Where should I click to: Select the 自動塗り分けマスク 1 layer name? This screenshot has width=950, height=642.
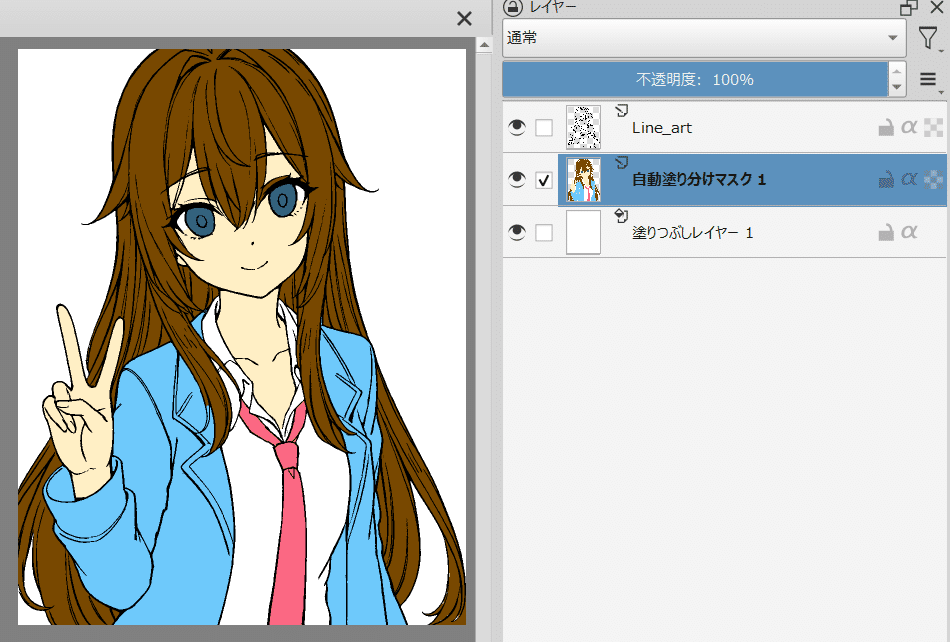pyautogui.click(x=699, y=179)
